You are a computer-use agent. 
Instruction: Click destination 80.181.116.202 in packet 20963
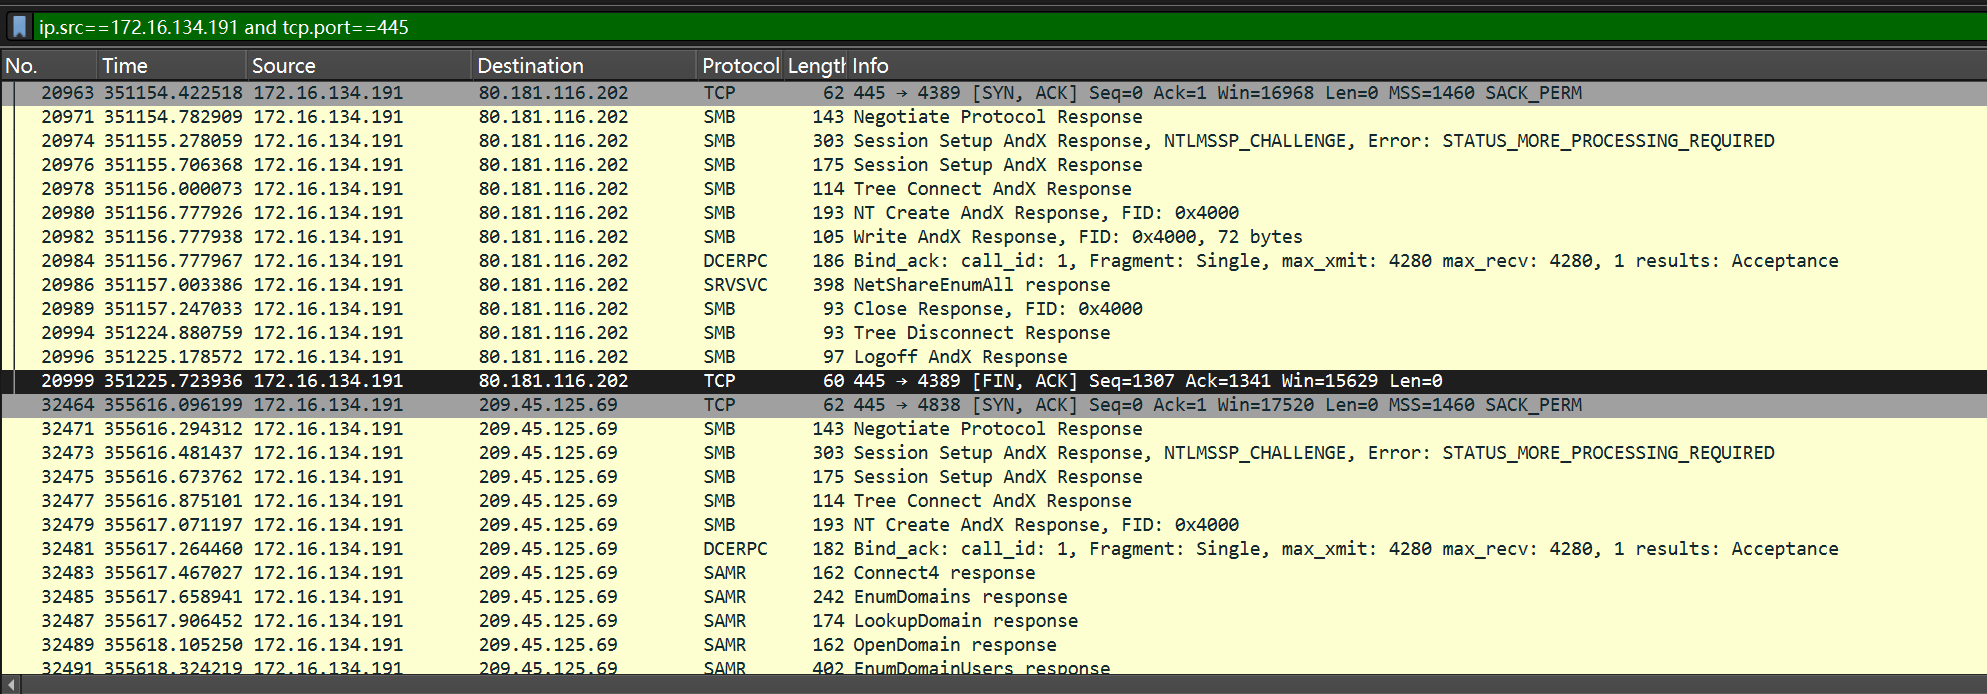pyautogui.click(x=553, y=93)
